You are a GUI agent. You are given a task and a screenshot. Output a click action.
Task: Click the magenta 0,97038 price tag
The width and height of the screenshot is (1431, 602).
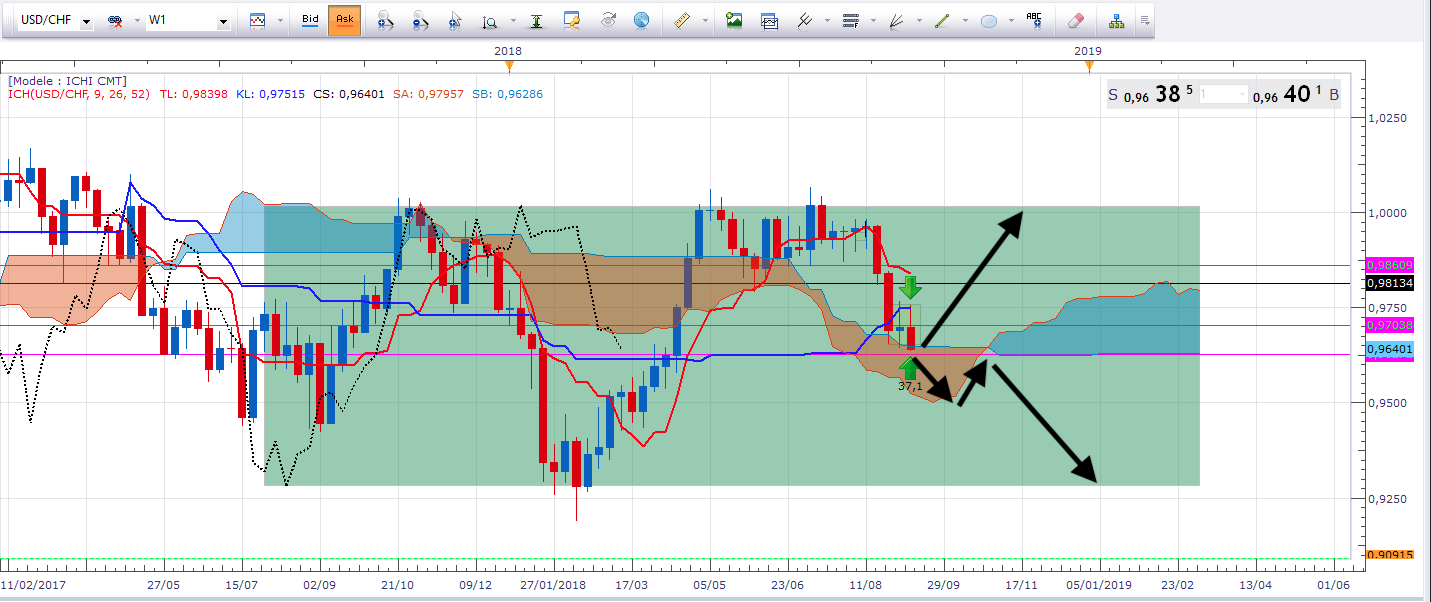(x=1388, y=325)
